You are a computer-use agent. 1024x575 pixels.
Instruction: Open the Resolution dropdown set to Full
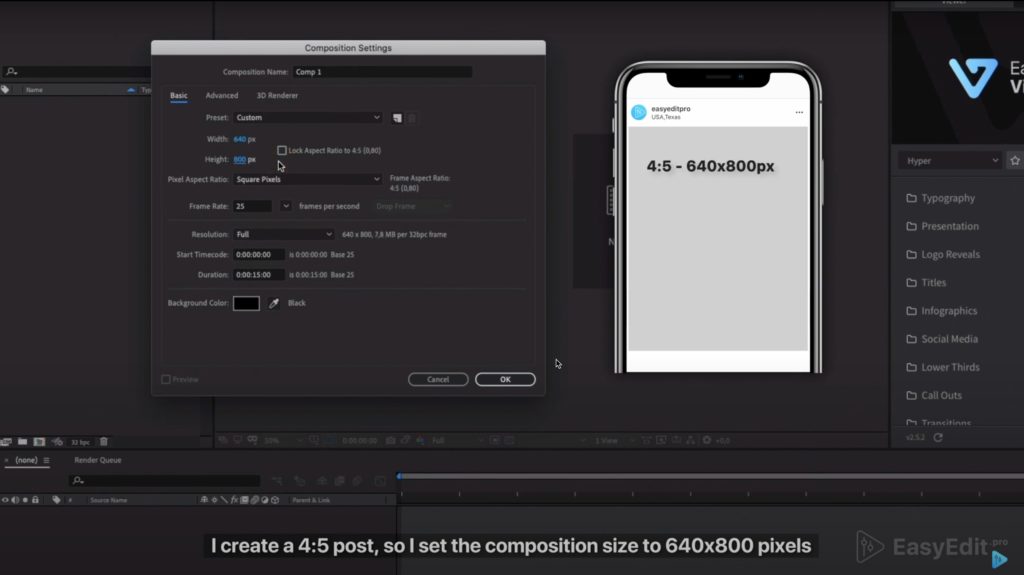coord(283,234)
